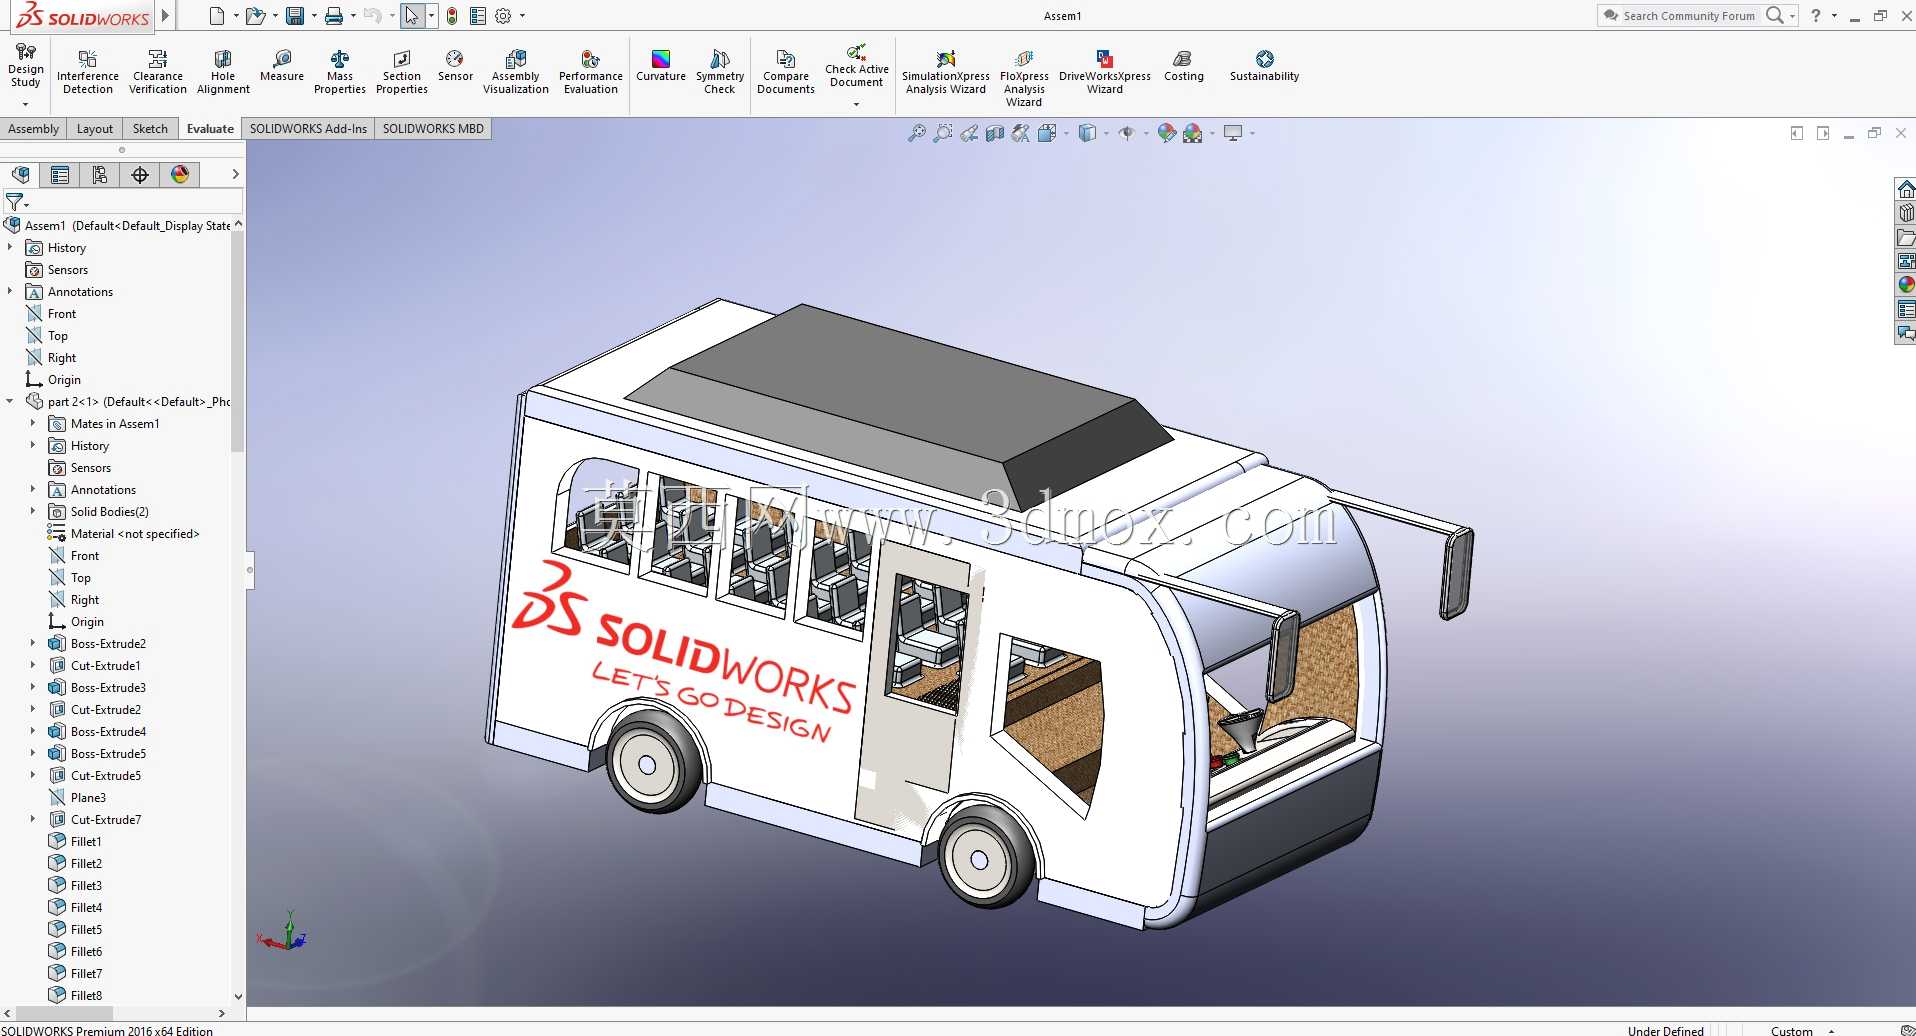Expand the Boss-Extrude2 feature

[x=33, y=643]
